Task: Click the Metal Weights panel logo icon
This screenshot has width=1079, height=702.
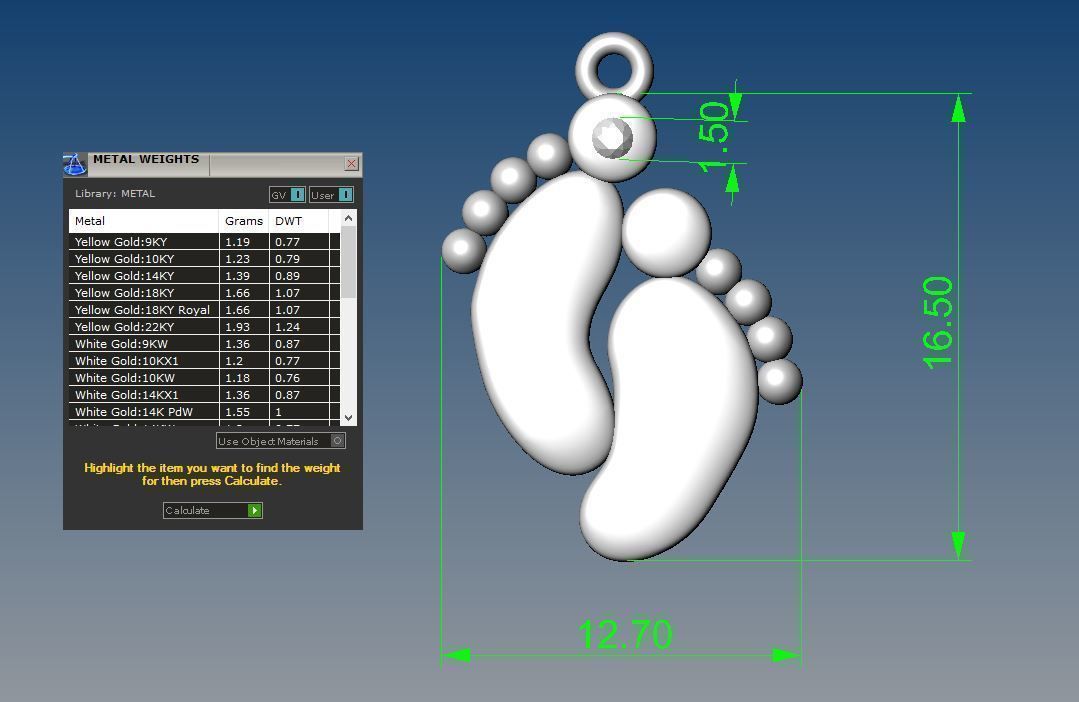Action: click(x=74, y=164)
